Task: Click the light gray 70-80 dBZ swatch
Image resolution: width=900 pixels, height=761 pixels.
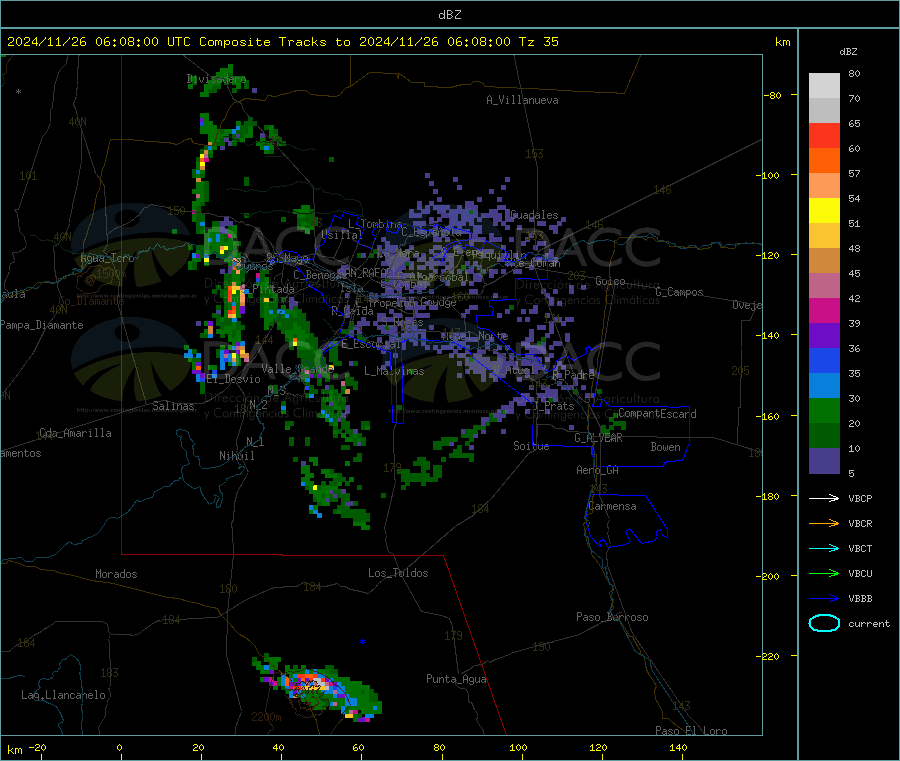Action: [824, 86]
